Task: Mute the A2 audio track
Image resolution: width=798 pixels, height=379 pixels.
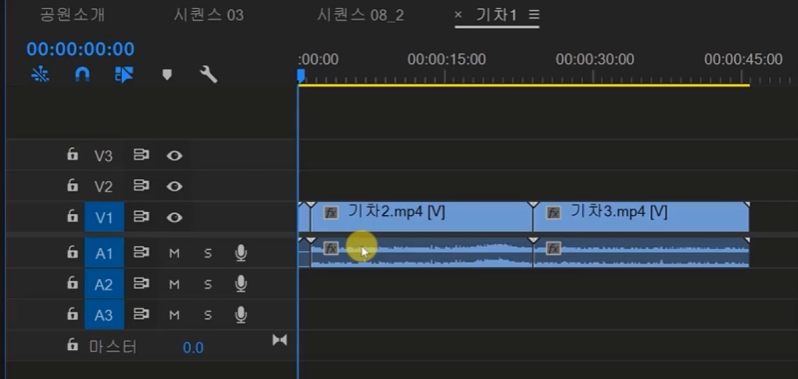Action: tap(174, 284)
